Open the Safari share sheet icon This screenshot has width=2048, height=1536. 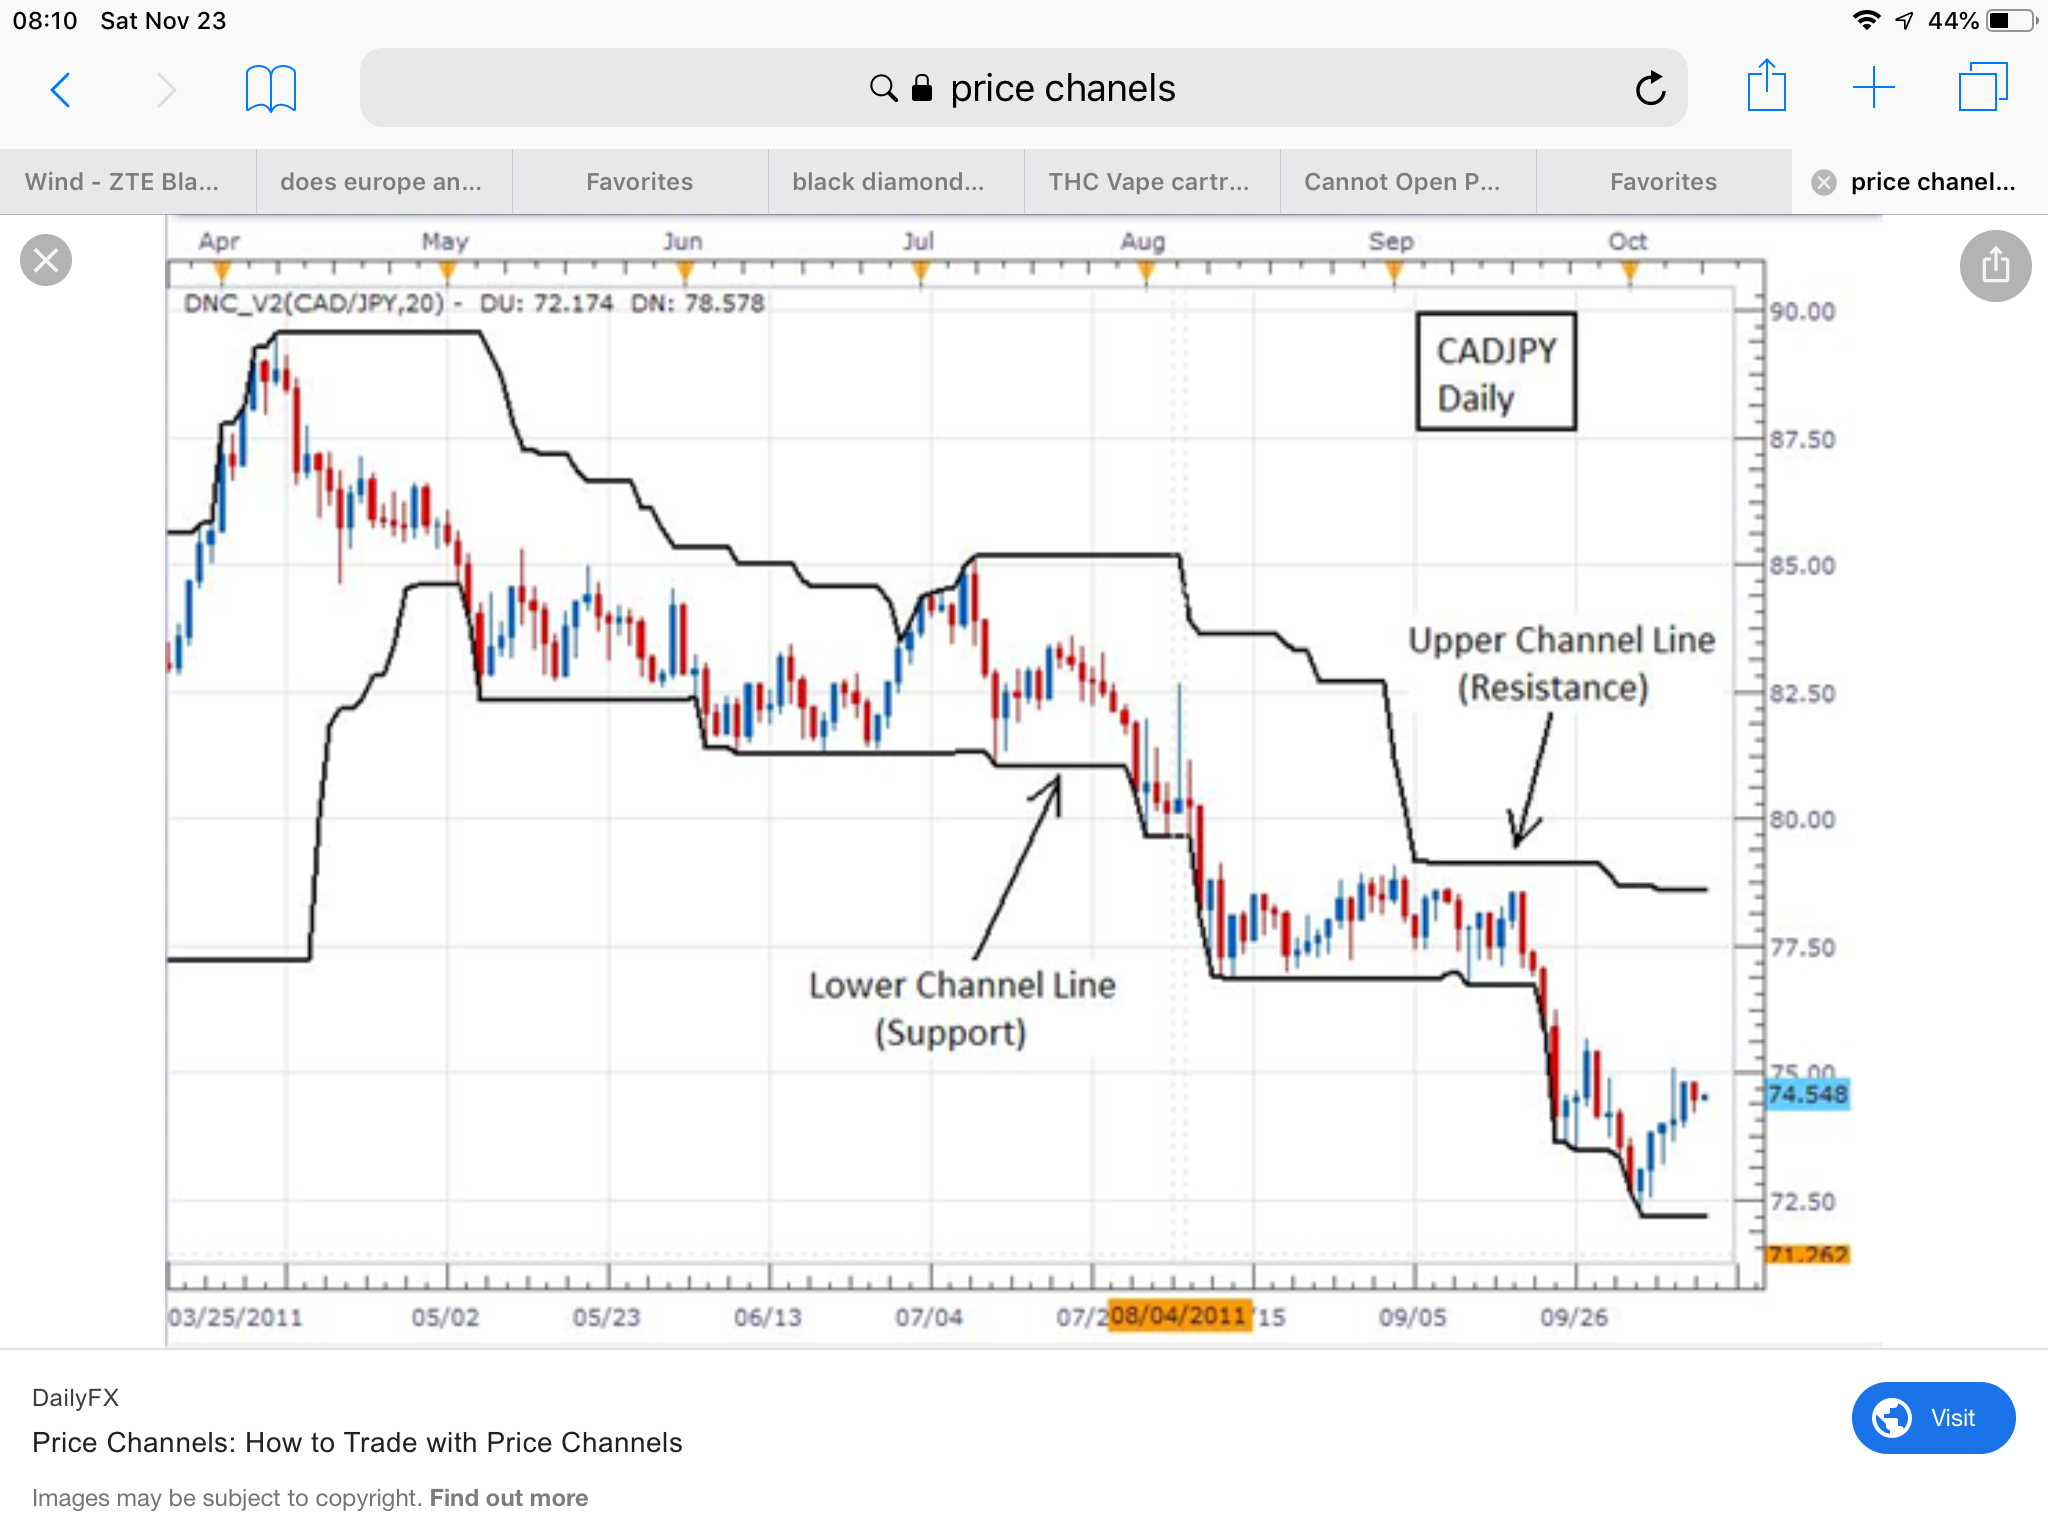pyautogui.click(x=1766, y=87)
